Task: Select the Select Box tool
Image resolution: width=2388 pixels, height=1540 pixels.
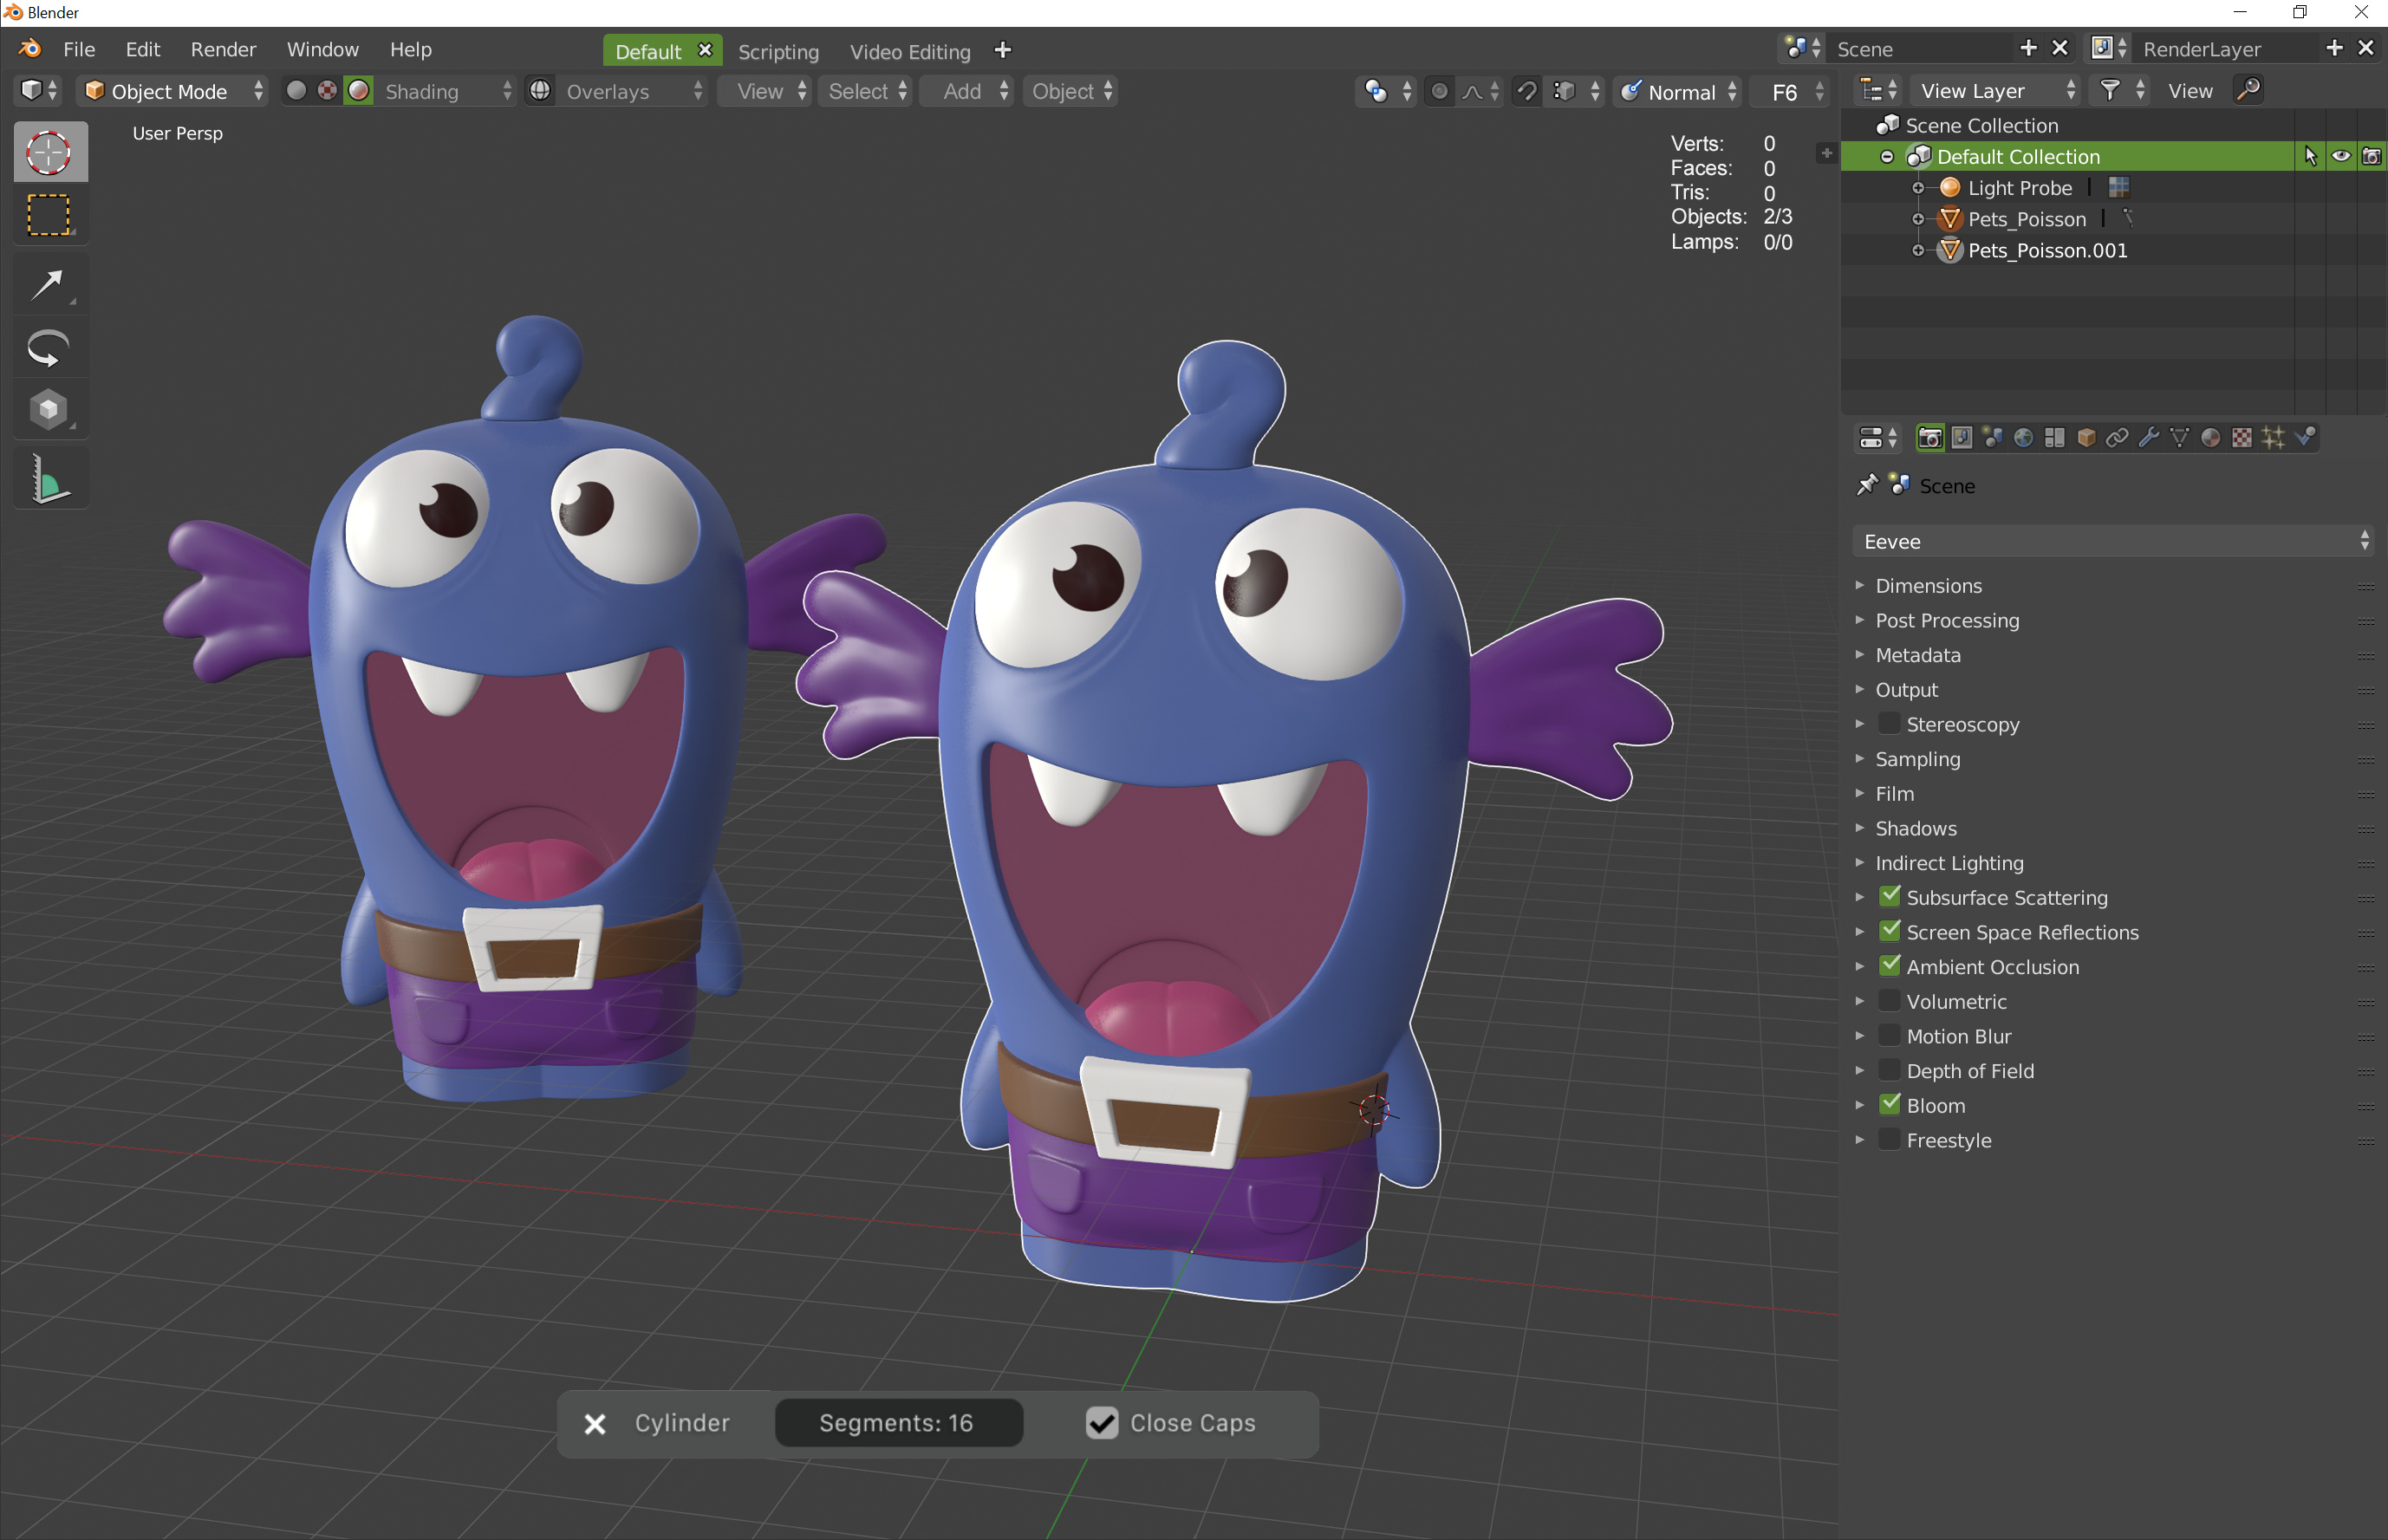Action: point(49,214)
